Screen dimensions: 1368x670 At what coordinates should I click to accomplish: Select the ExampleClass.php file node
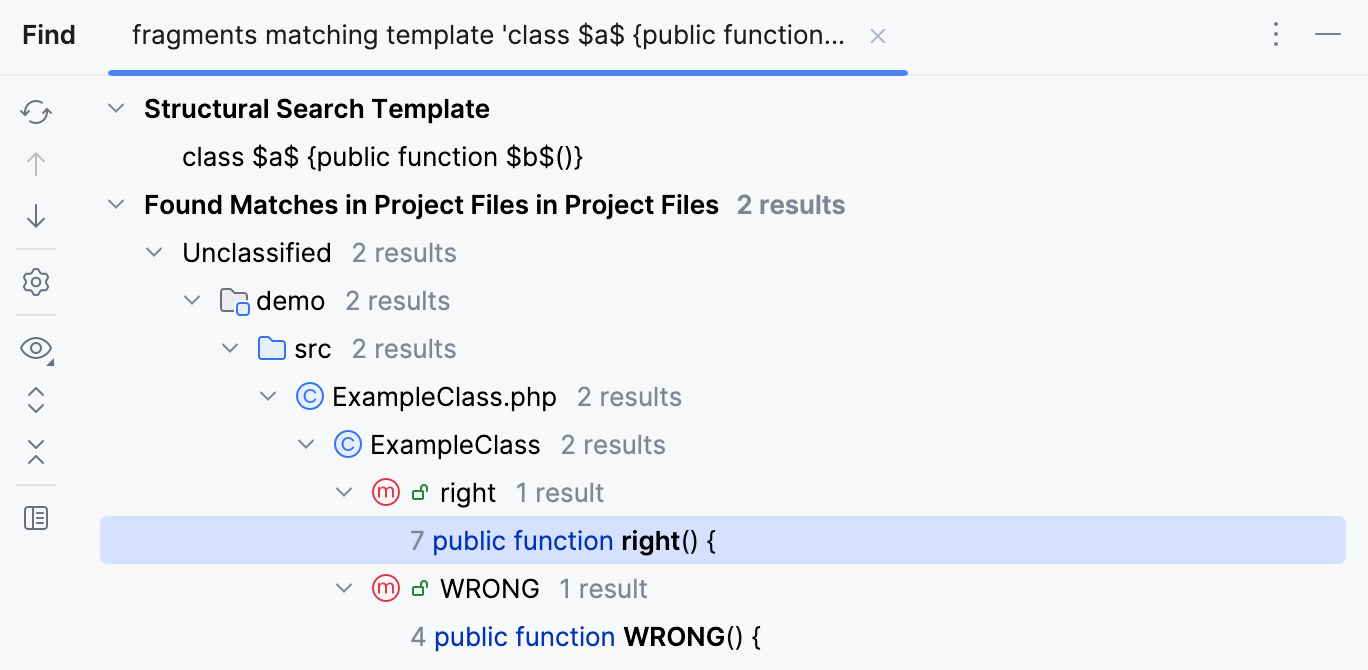click(x=444, y=397)
